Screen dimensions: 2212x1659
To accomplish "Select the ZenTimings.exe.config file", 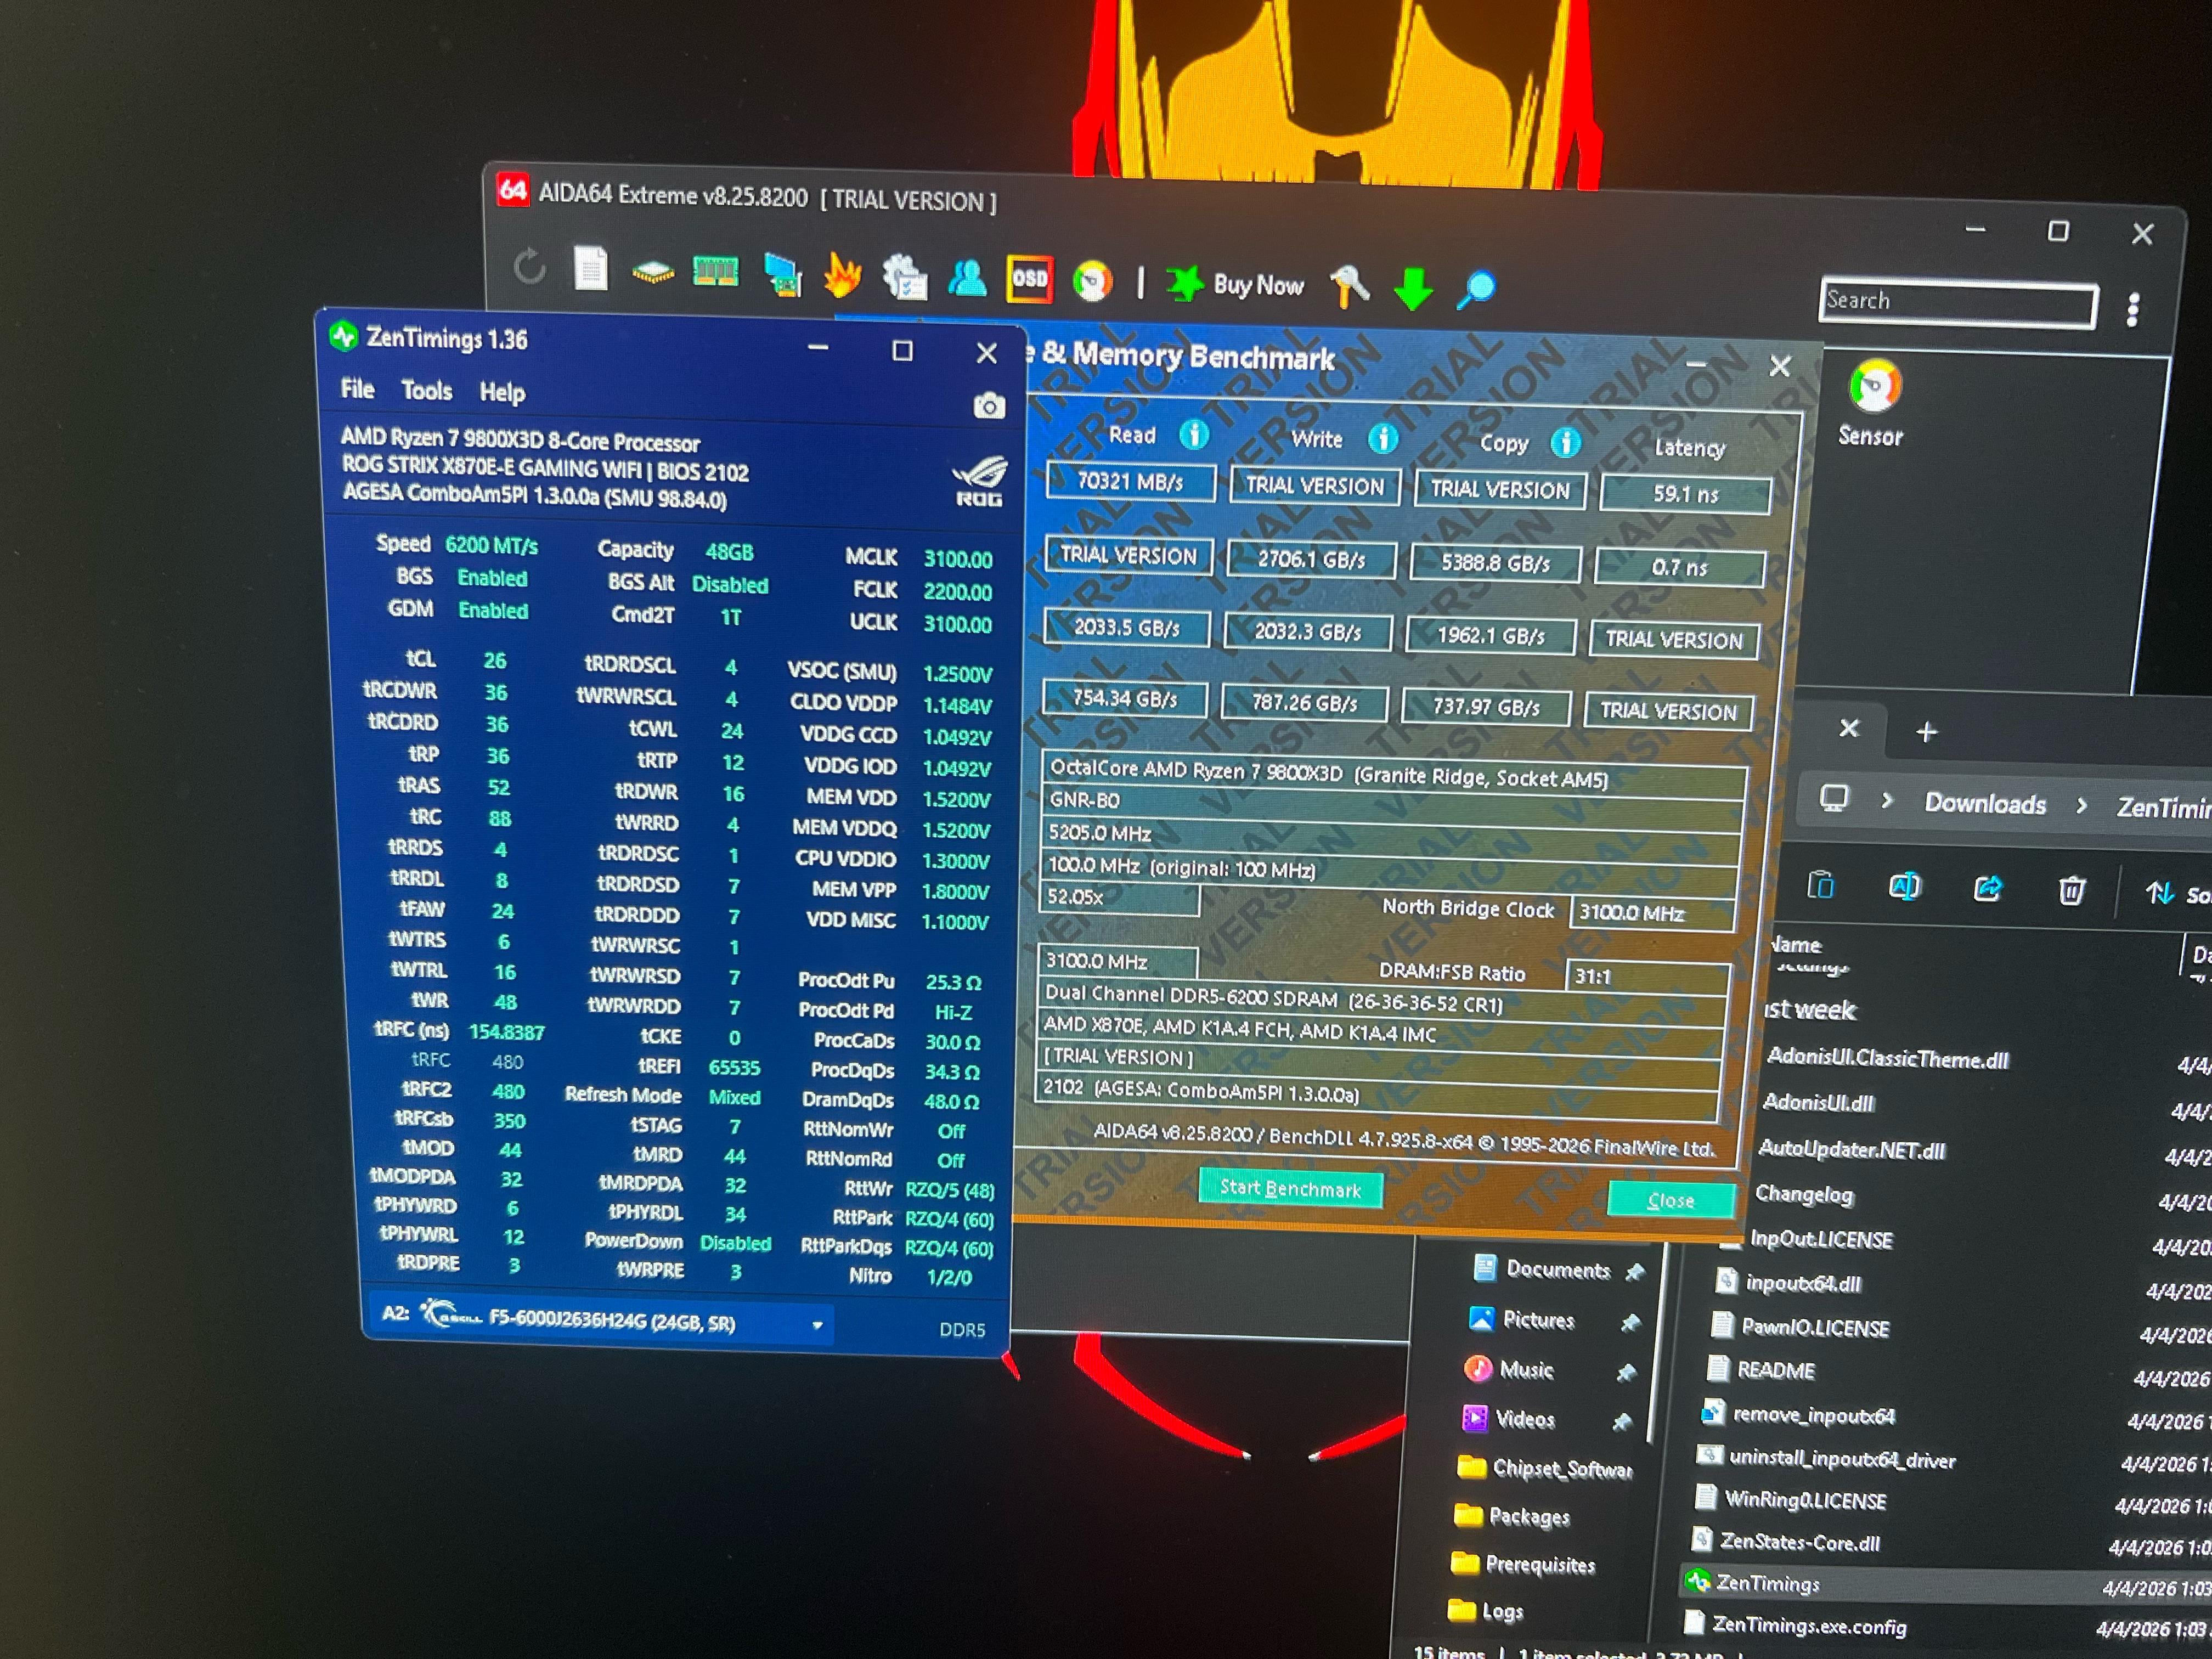I will (x=1808, y=1625).
